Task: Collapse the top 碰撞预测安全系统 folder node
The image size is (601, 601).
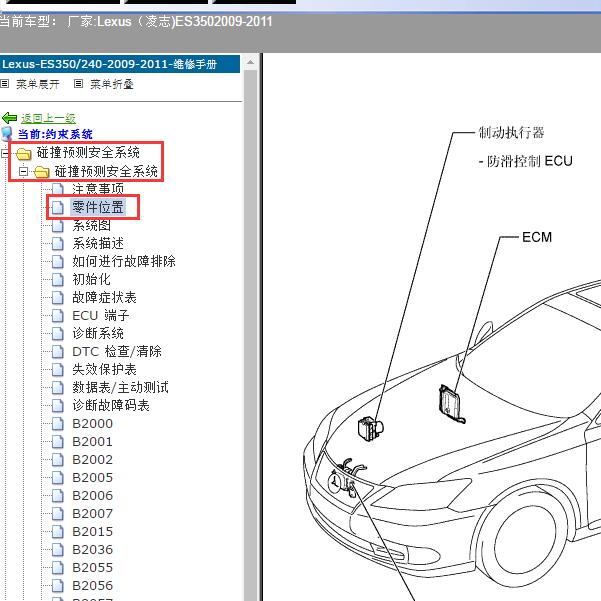Action: point(4,154)
